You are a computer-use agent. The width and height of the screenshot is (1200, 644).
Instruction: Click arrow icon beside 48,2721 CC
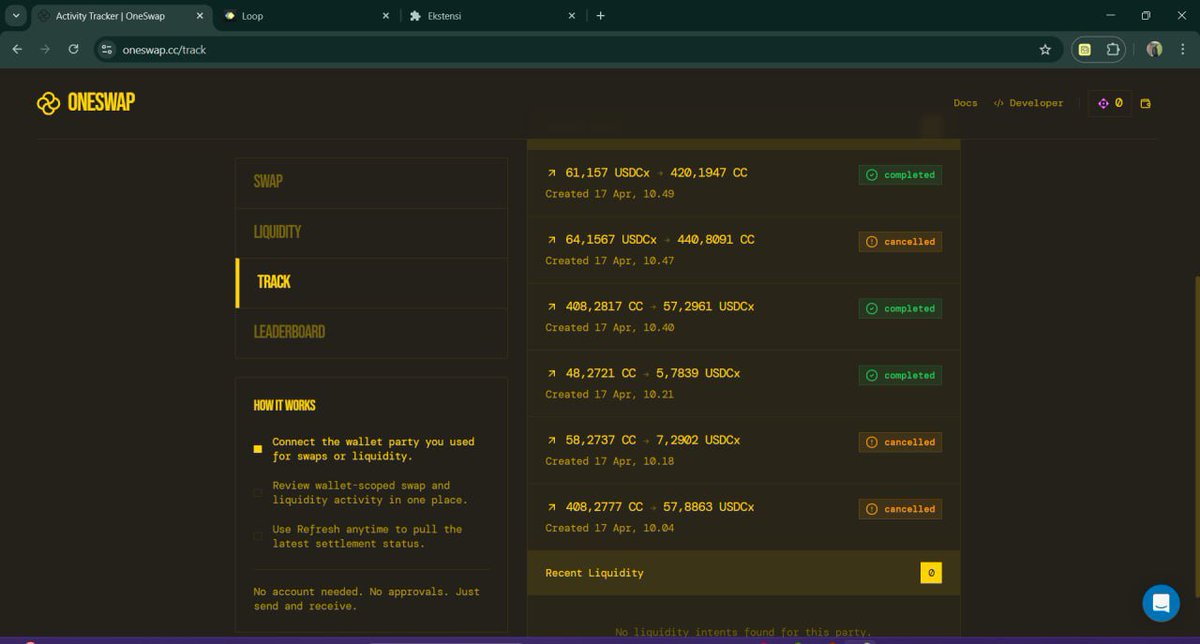pyautogui.click(x=551, y=374)
